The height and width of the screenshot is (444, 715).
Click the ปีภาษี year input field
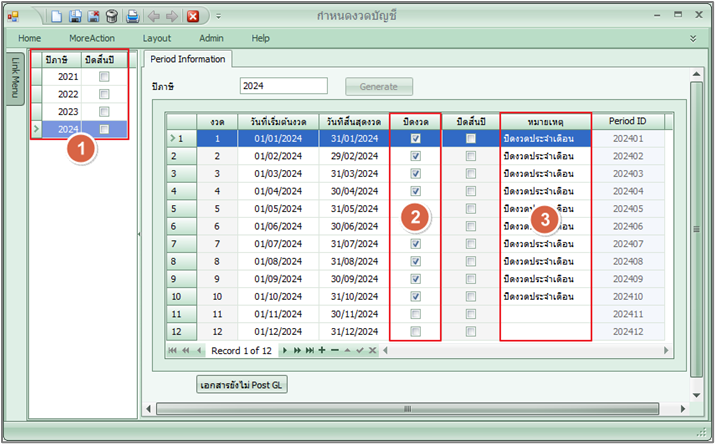coord(283,86)
